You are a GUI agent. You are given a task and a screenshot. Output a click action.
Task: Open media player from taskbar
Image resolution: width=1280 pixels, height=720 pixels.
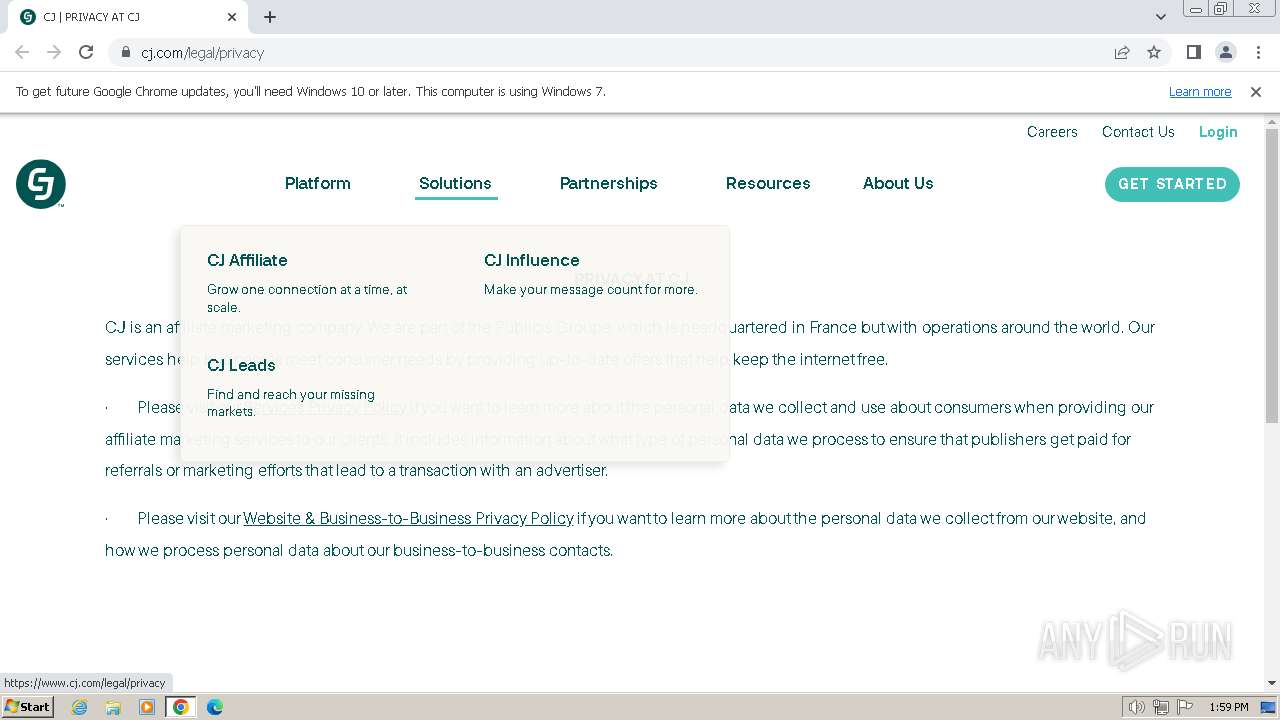pyautogui.click(x=147, y=707)
